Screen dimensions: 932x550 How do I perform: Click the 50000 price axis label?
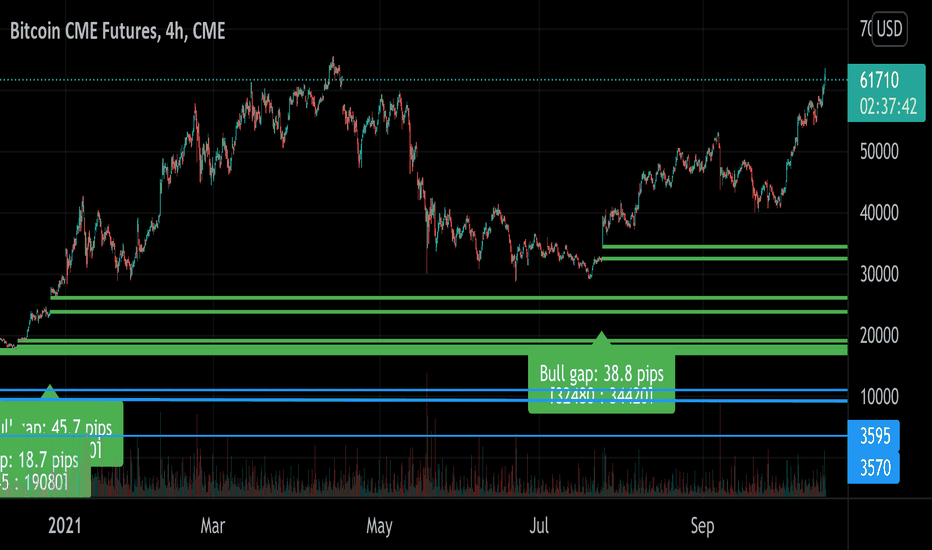tap(879, 152)
